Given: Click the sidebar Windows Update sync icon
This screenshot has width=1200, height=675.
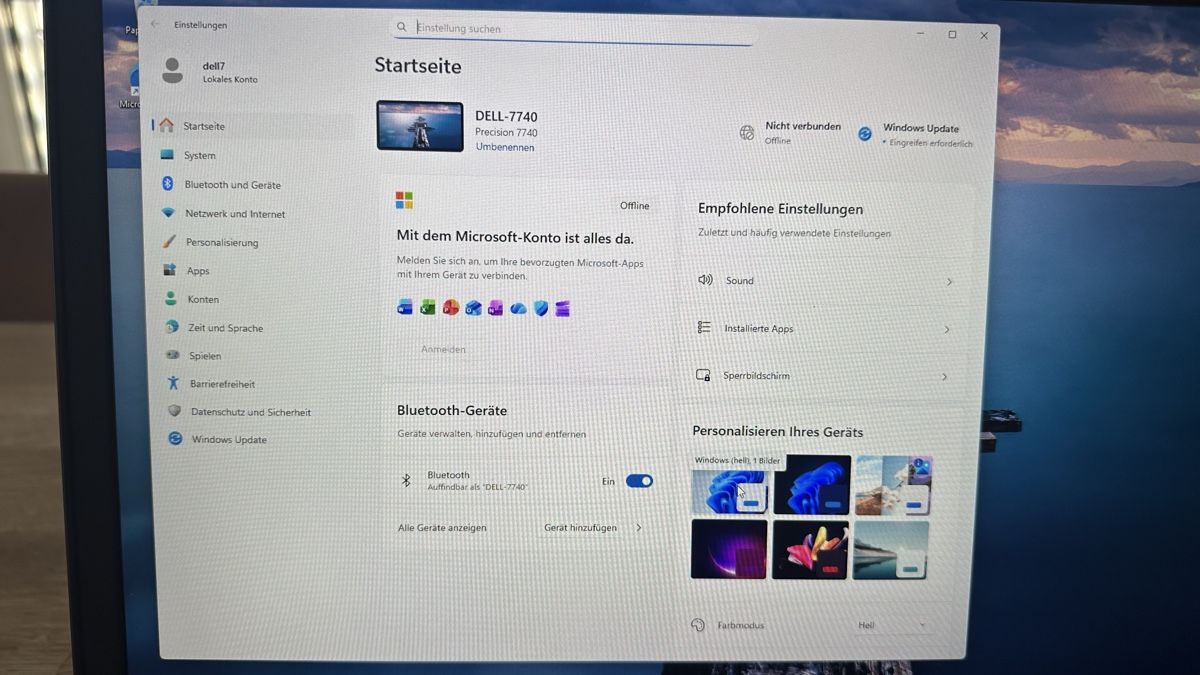Looking at the screenshot, I should (175, 439).
